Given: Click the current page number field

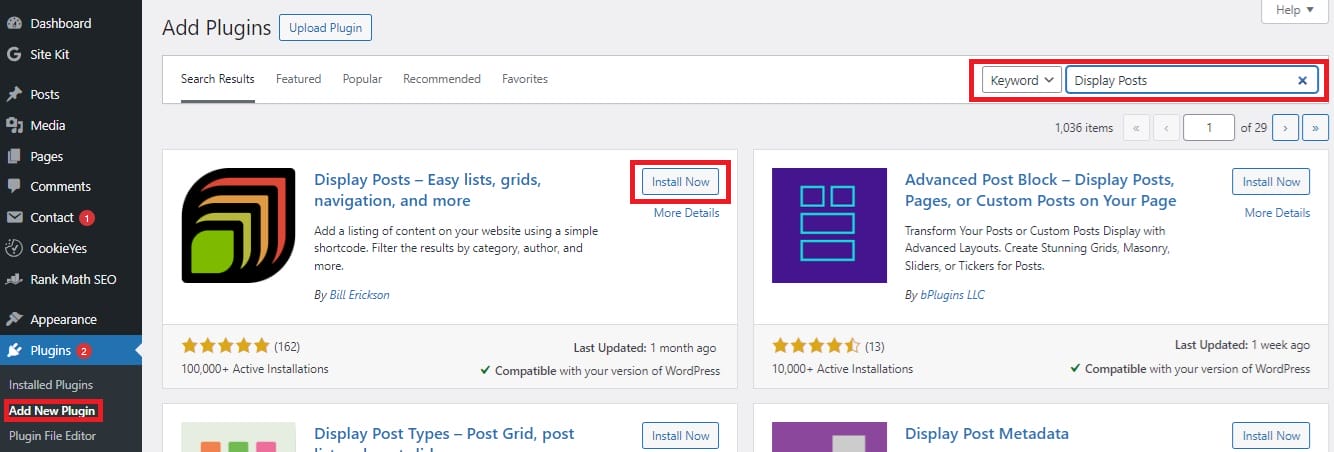Looking at the screenshot, I should (1209, 128).
